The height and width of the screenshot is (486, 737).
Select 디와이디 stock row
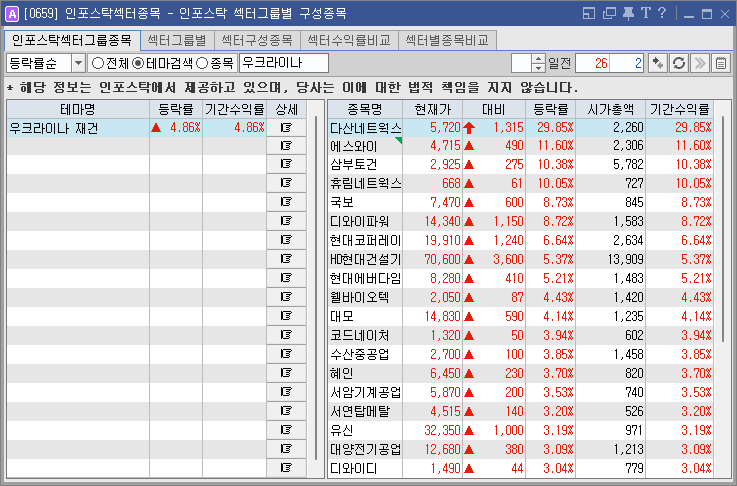tap(520, 469)
